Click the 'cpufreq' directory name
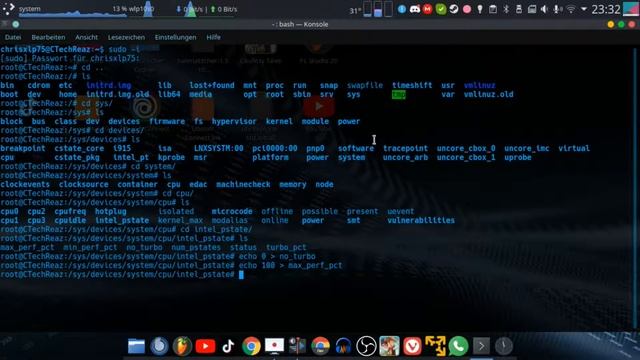Image resolution: width=640 pixels, height=360 pixels. click(x=70, y=212)
